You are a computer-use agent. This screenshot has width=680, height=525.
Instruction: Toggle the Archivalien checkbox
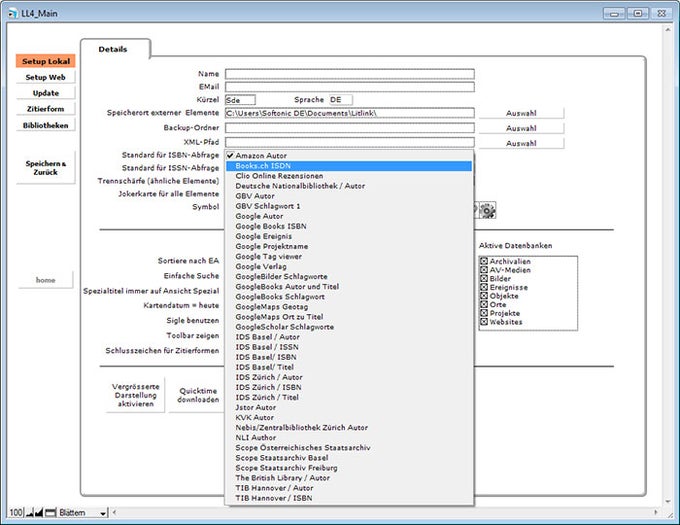point(484,261)
